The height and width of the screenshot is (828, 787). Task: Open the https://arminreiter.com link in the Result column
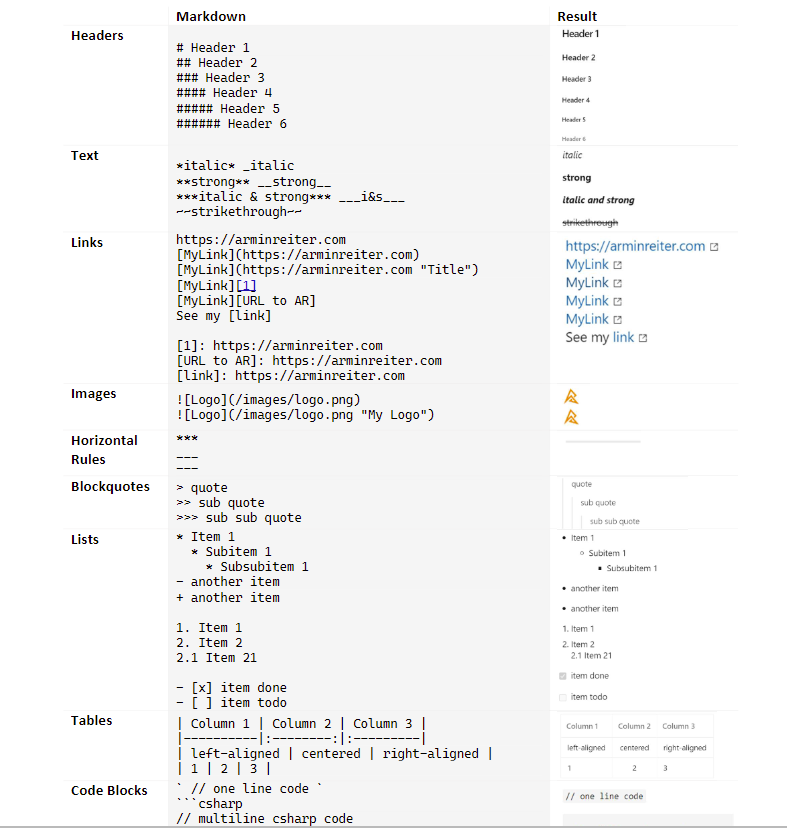click(x=635, y=246)
